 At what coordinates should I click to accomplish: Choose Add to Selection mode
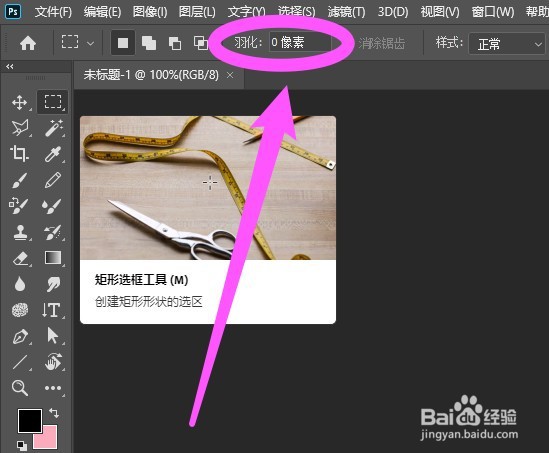(x=149, y=43)
